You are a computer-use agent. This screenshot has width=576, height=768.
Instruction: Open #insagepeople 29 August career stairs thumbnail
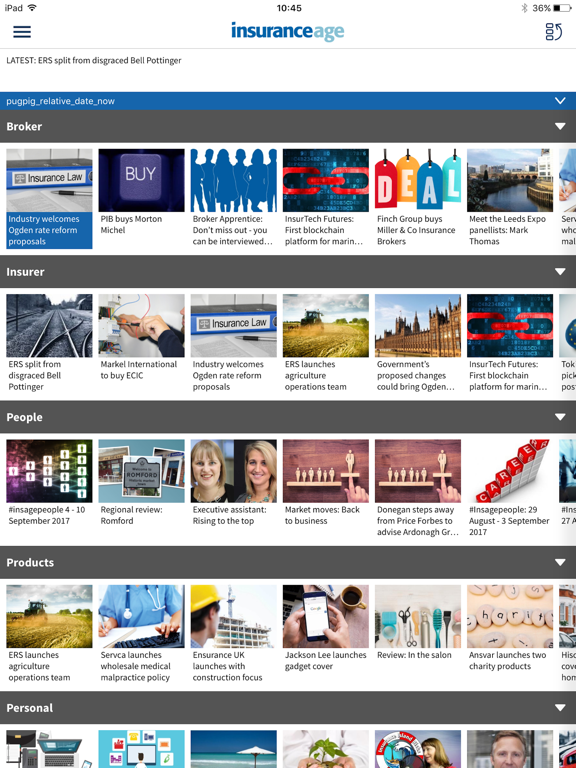(510, 471)
